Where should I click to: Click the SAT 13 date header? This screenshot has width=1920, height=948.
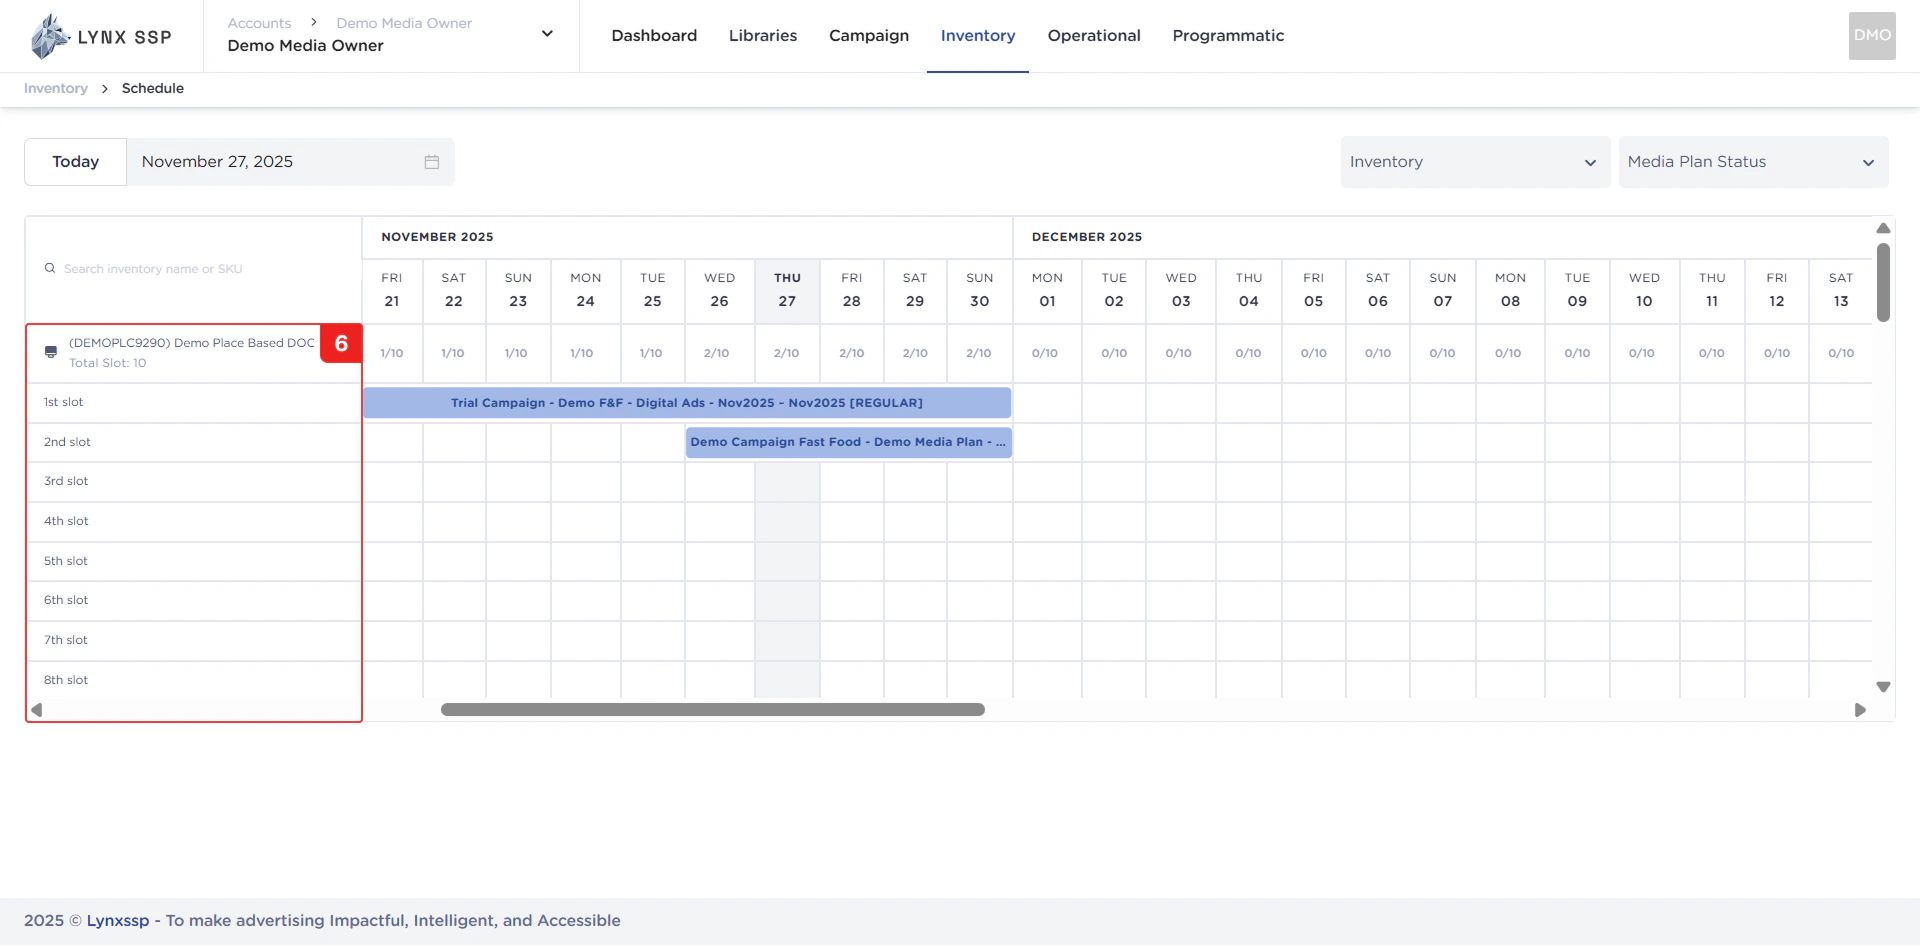(1841, 290)
